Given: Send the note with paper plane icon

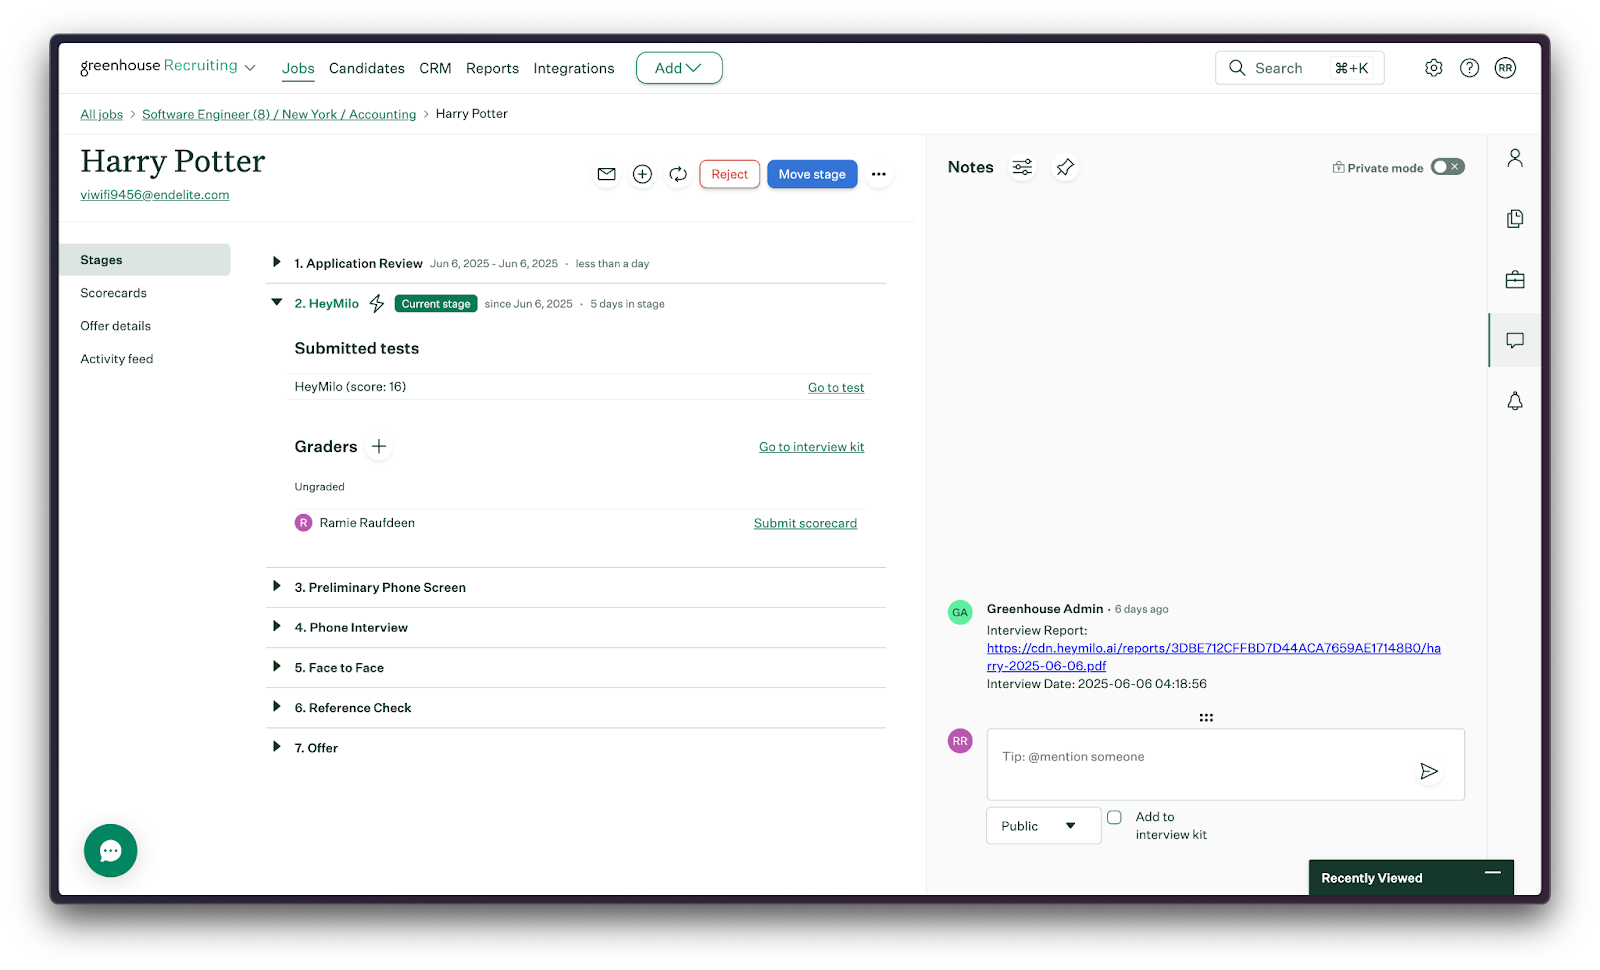Looking at the screenshot, I should (1429, 771).
